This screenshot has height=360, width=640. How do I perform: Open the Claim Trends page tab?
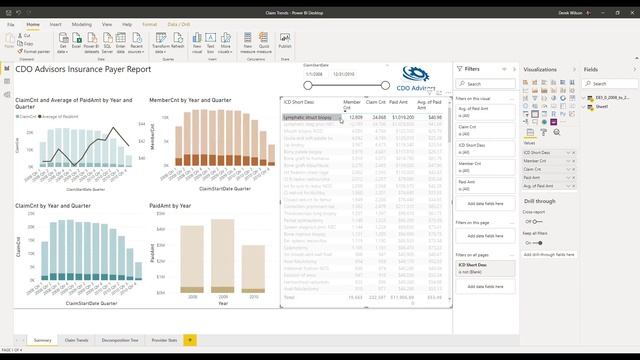(x=76, y=340)
